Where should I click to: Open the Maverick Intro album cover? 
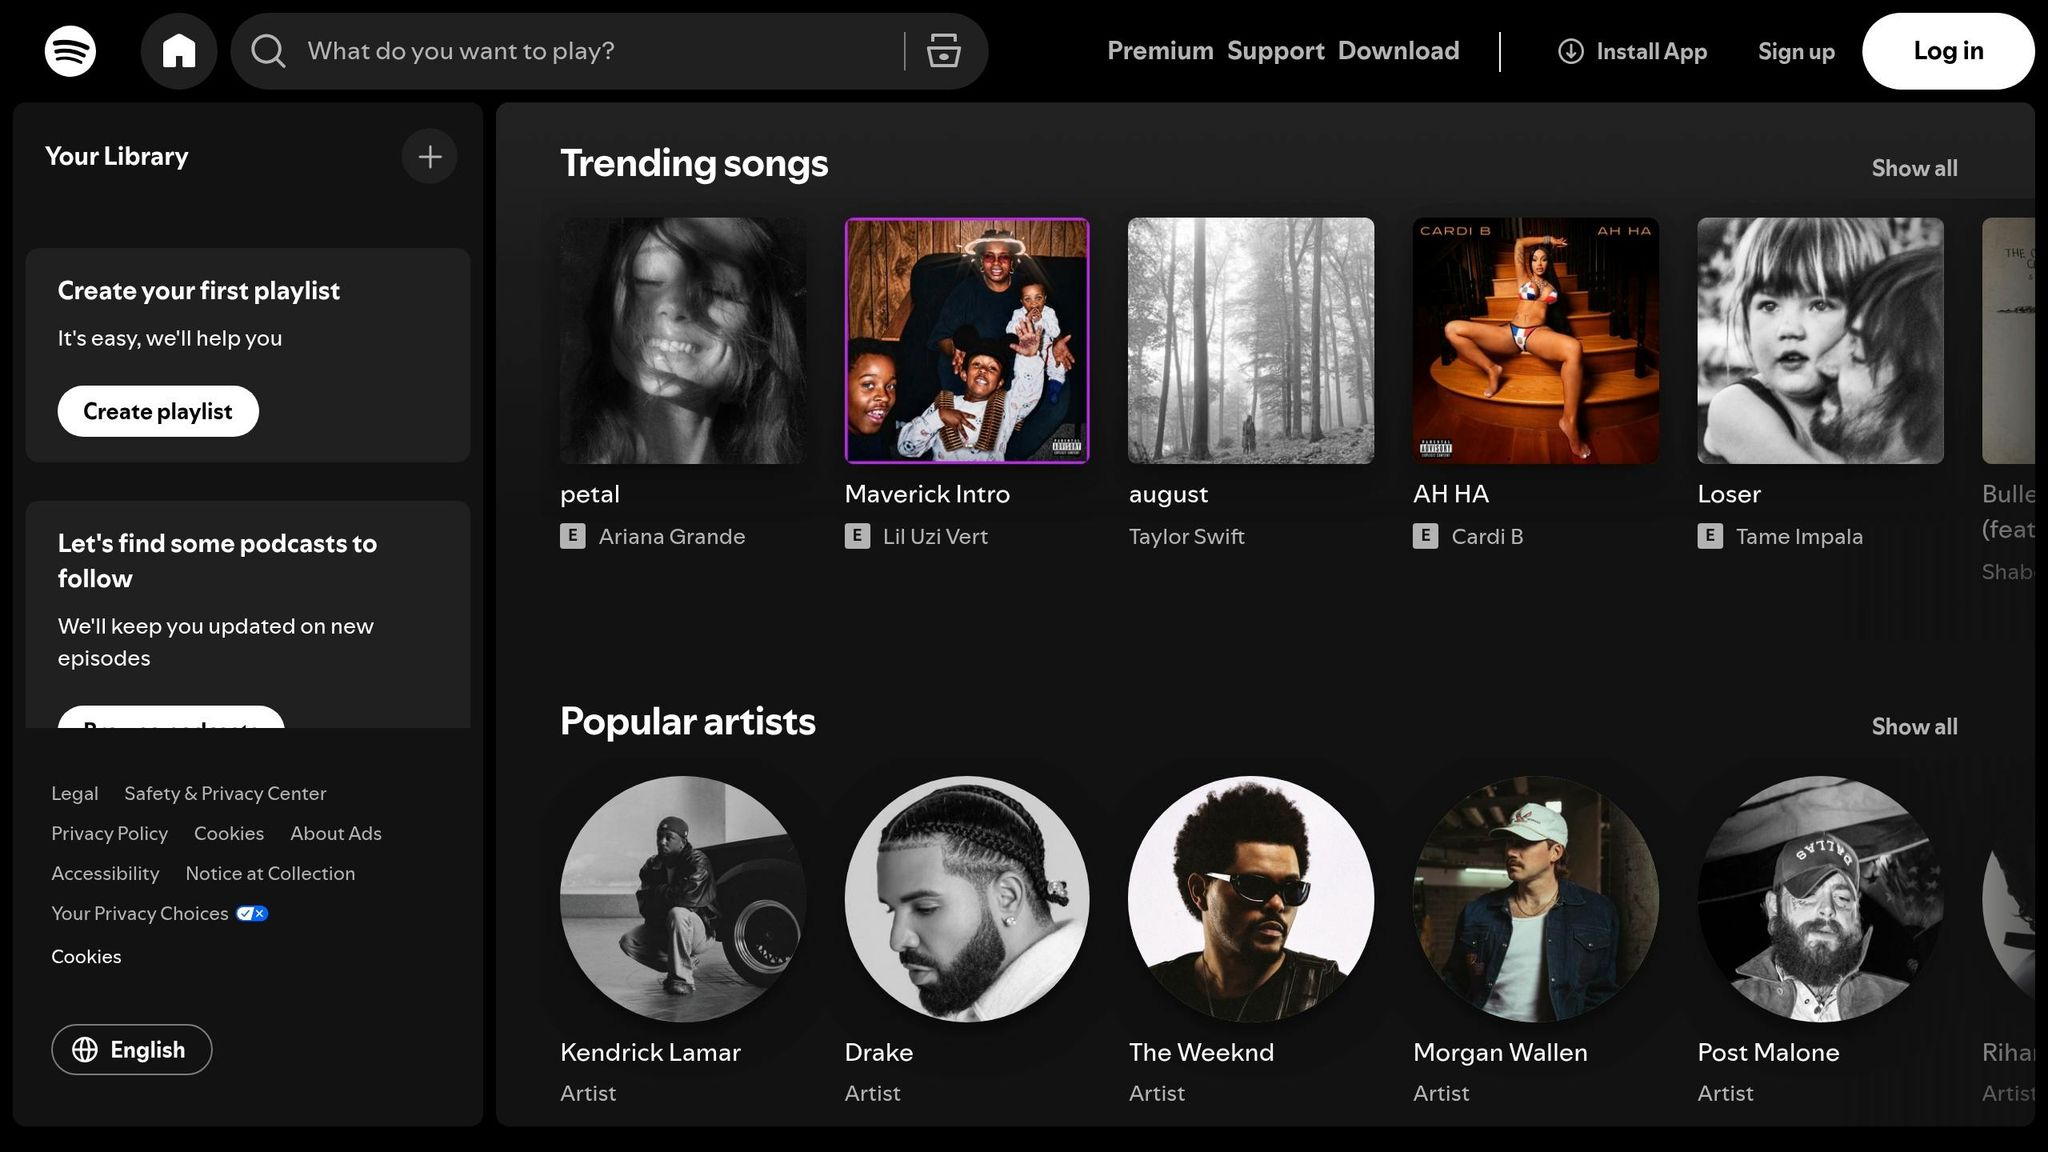(967, 341)
